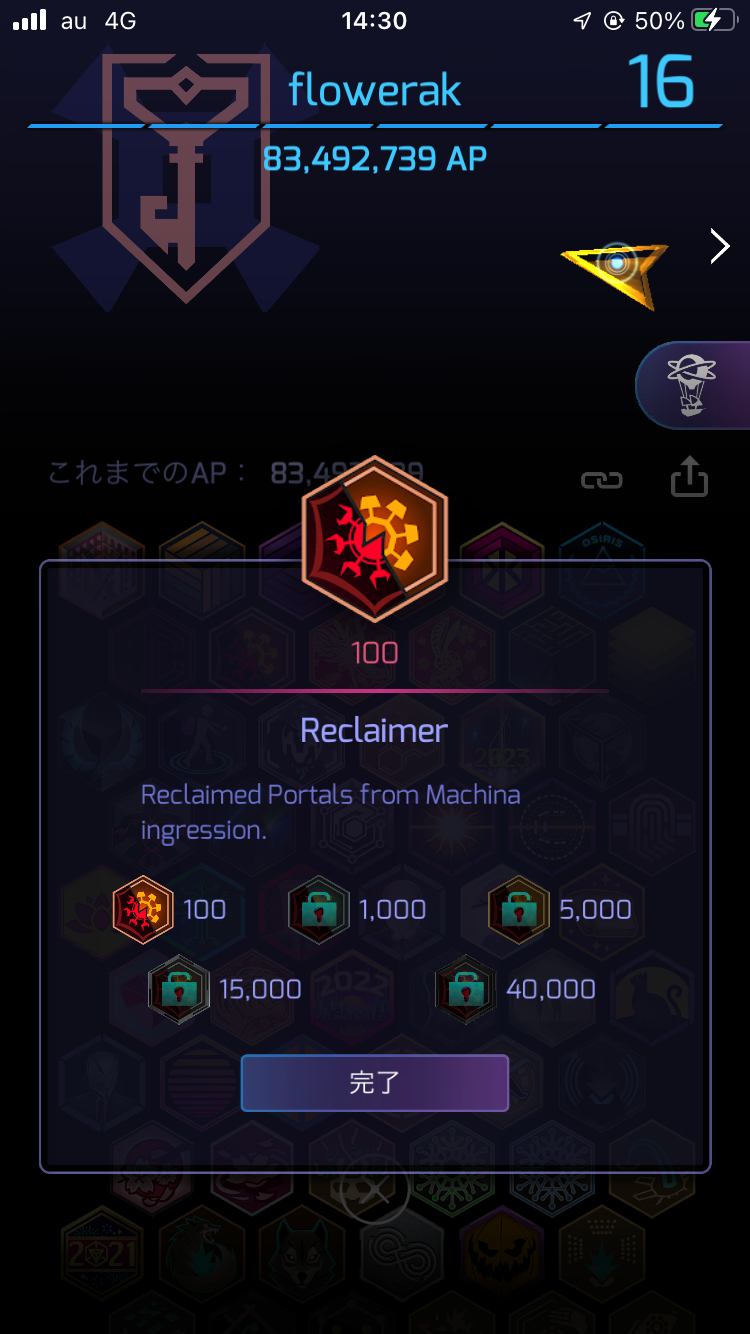Tap the Resistance key faction logo
Viewport: 750px width, 1334px height.
pos(182,175)
